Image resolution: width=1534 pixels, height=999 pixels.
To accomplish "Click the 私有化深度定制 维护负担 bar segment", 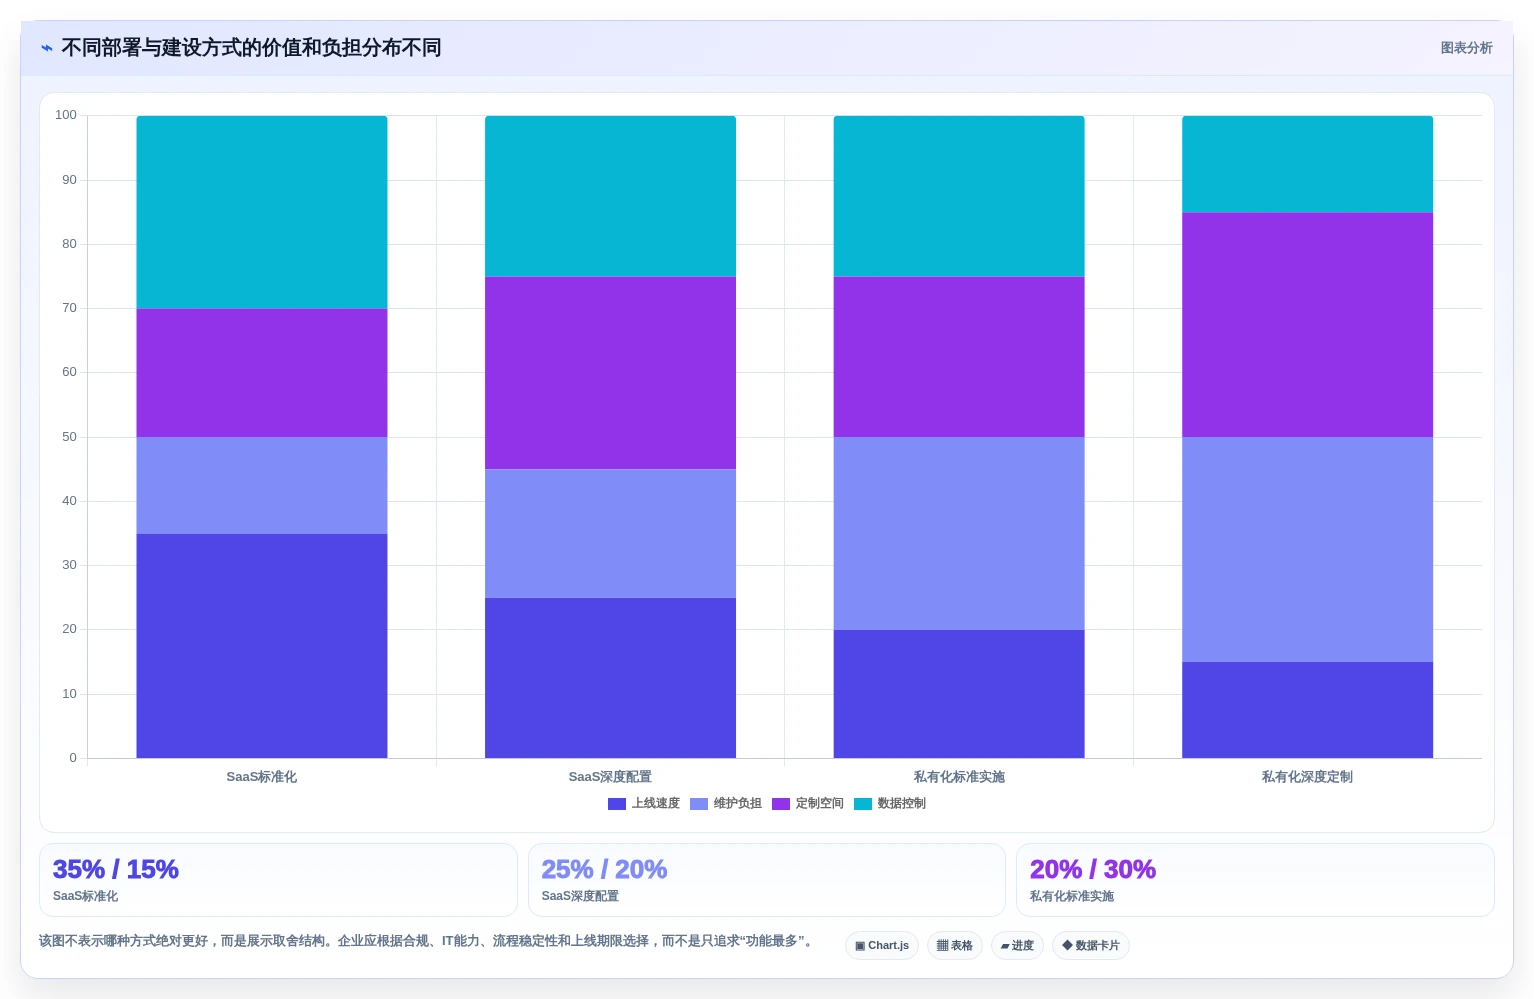I will [1307, 549].
